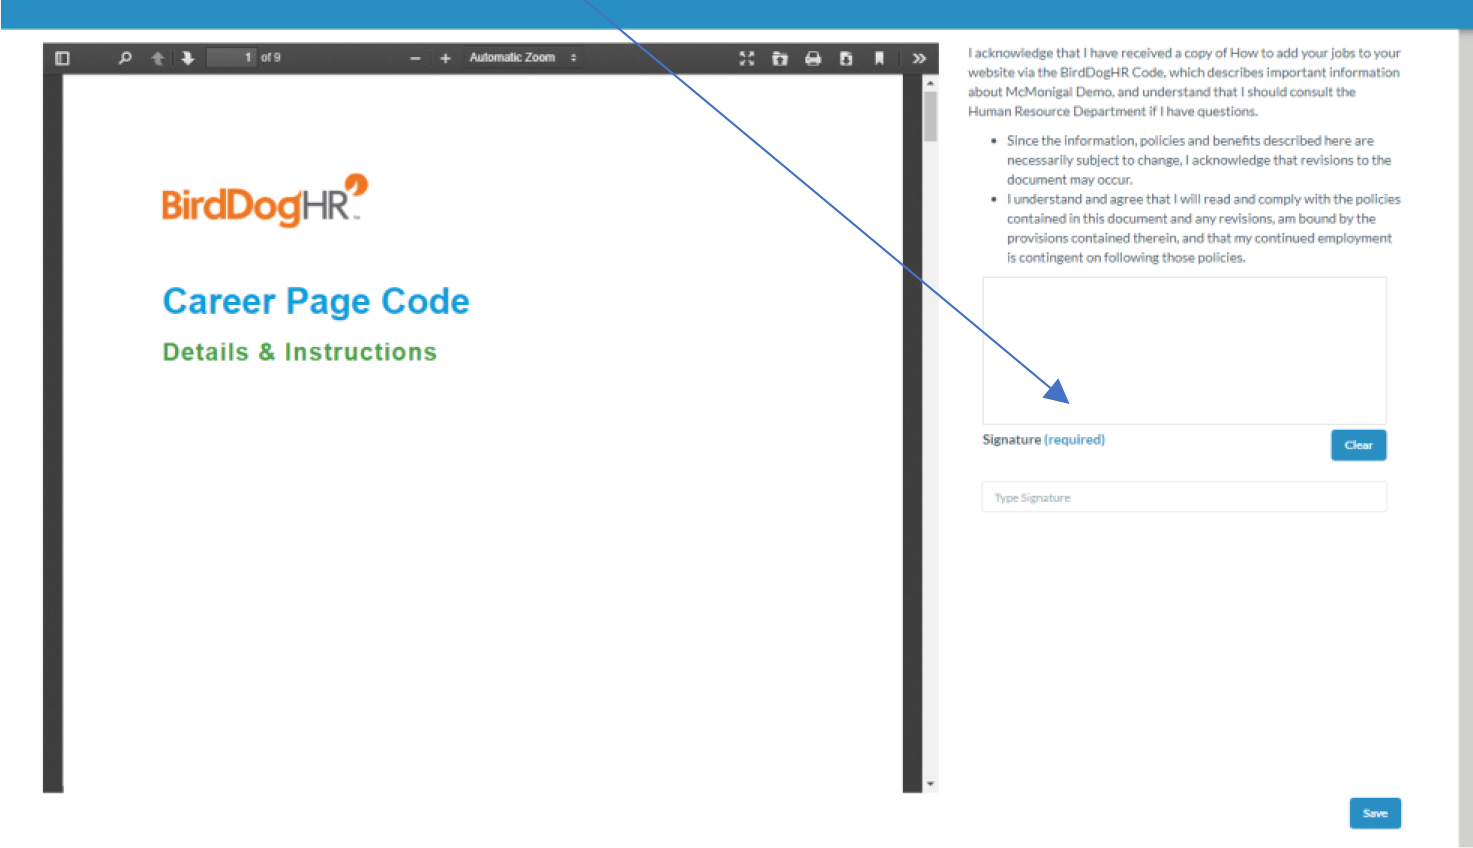Viewport: 1473px width, 848px height.
Task: Download the PDF document
Action: 846,58
